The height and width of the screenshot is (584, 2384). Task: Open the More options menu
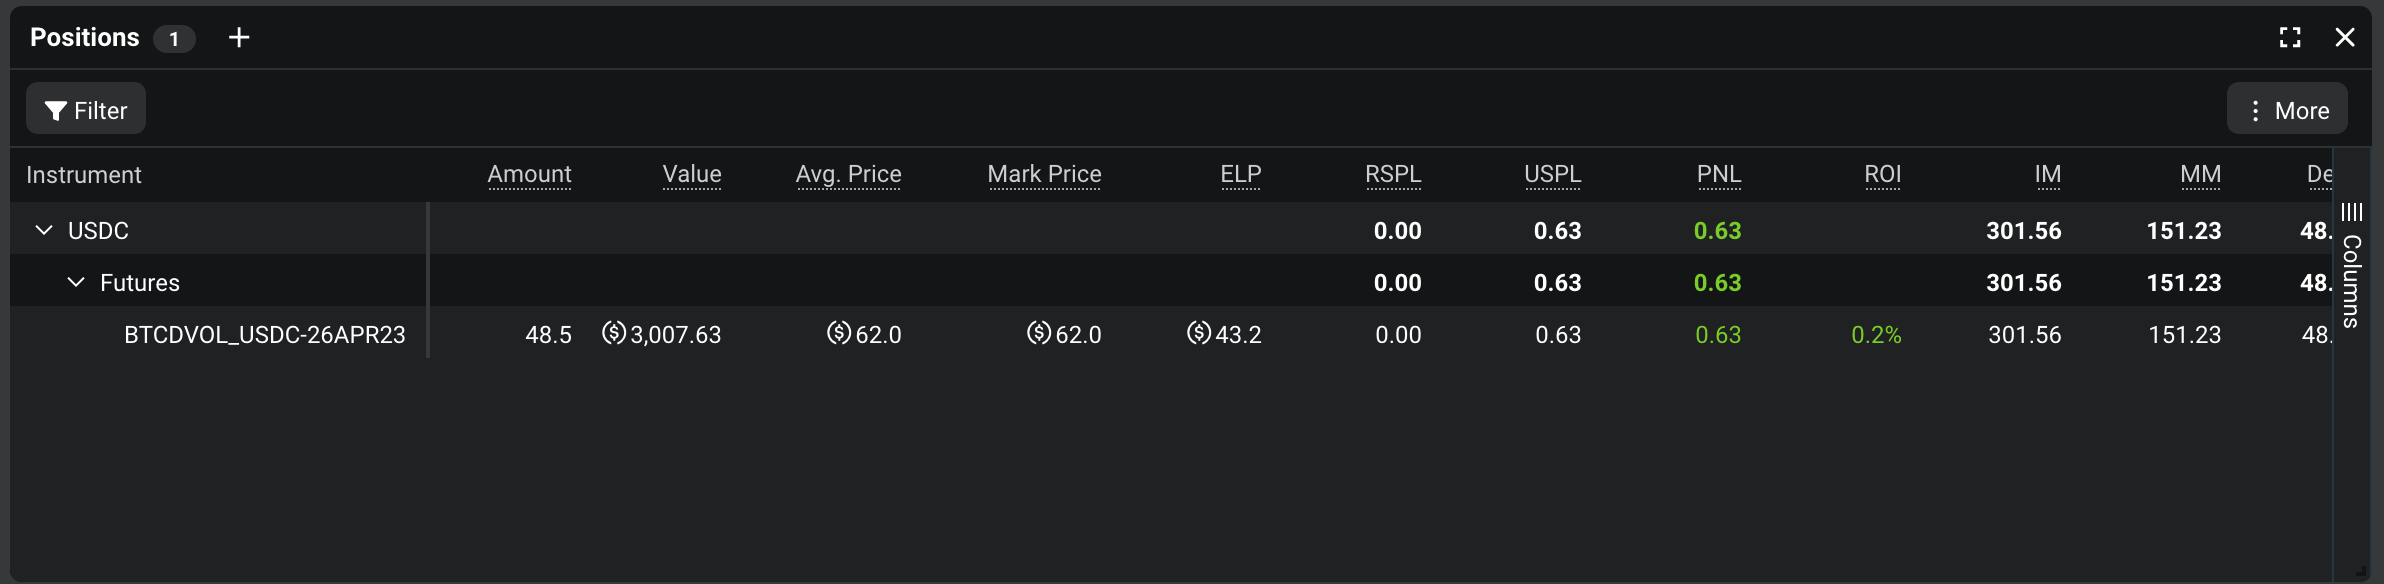point(2287,109)
